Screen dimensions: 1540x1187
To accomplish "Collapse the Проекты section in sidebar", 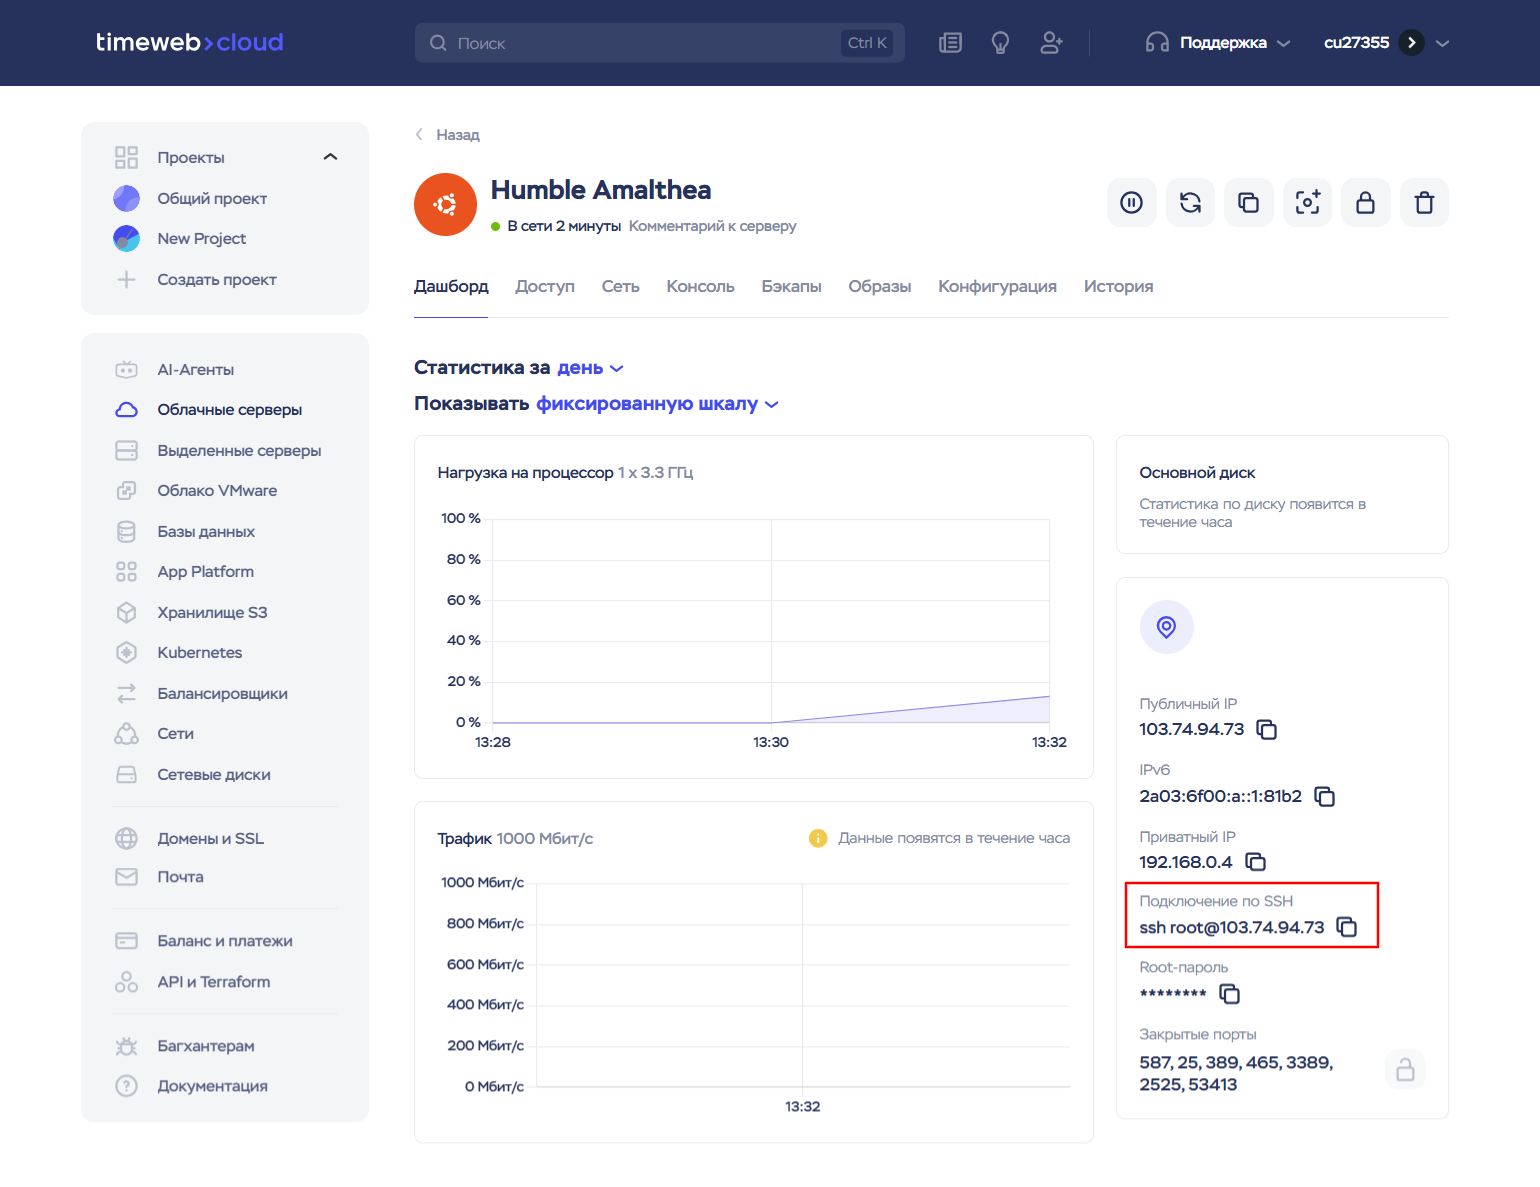I will (331, 157).
